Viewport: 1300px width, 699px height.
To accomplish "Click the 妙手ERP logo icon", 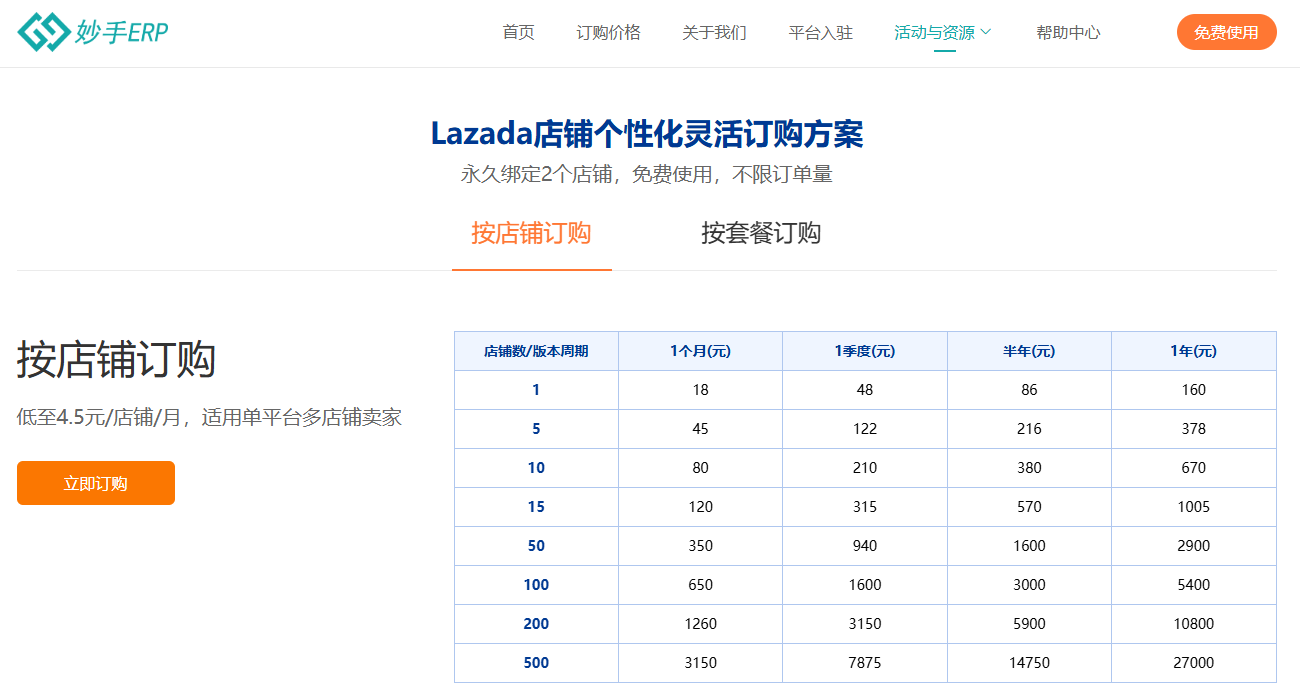I will click(x=44, y=32).
